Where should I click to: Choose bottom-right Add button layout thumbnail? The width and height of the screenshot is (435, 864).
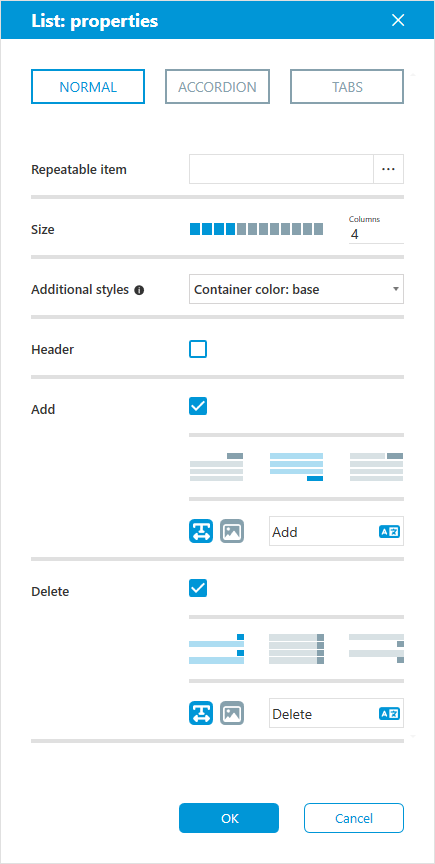(296, 467)
